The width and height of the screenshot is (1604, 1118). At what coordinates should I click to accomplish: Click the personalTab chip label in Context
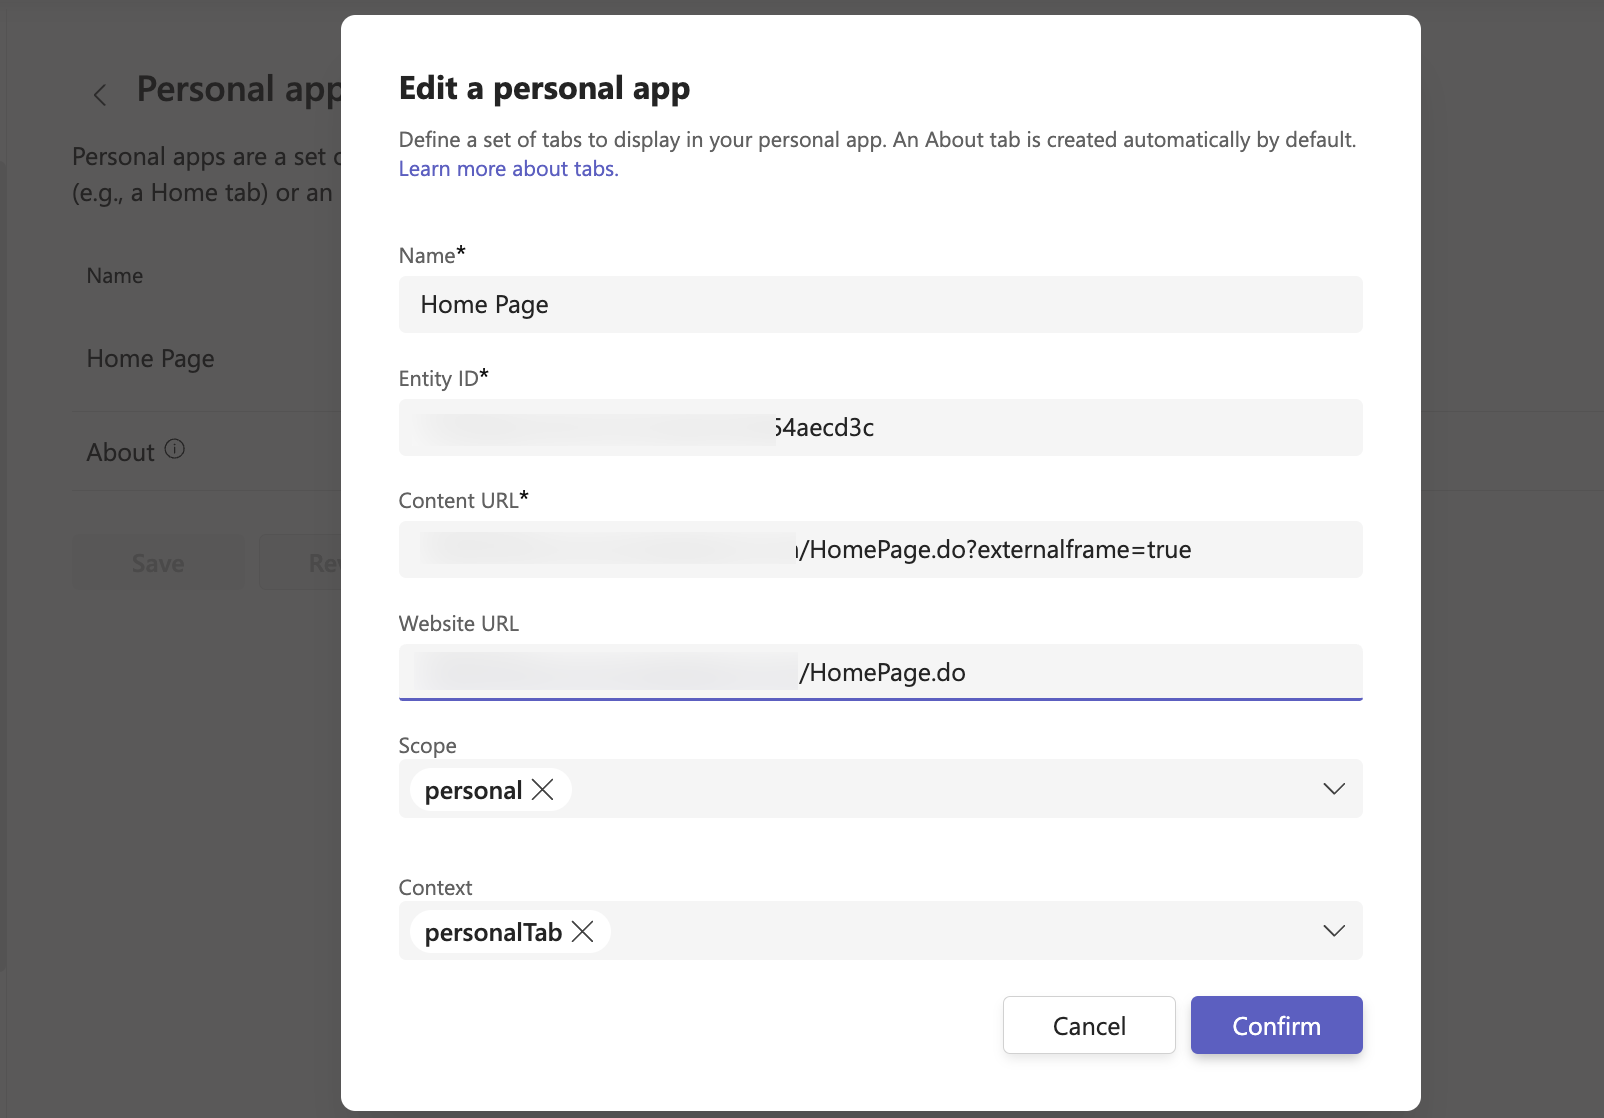pyautogui.click(x=493, y=933)
